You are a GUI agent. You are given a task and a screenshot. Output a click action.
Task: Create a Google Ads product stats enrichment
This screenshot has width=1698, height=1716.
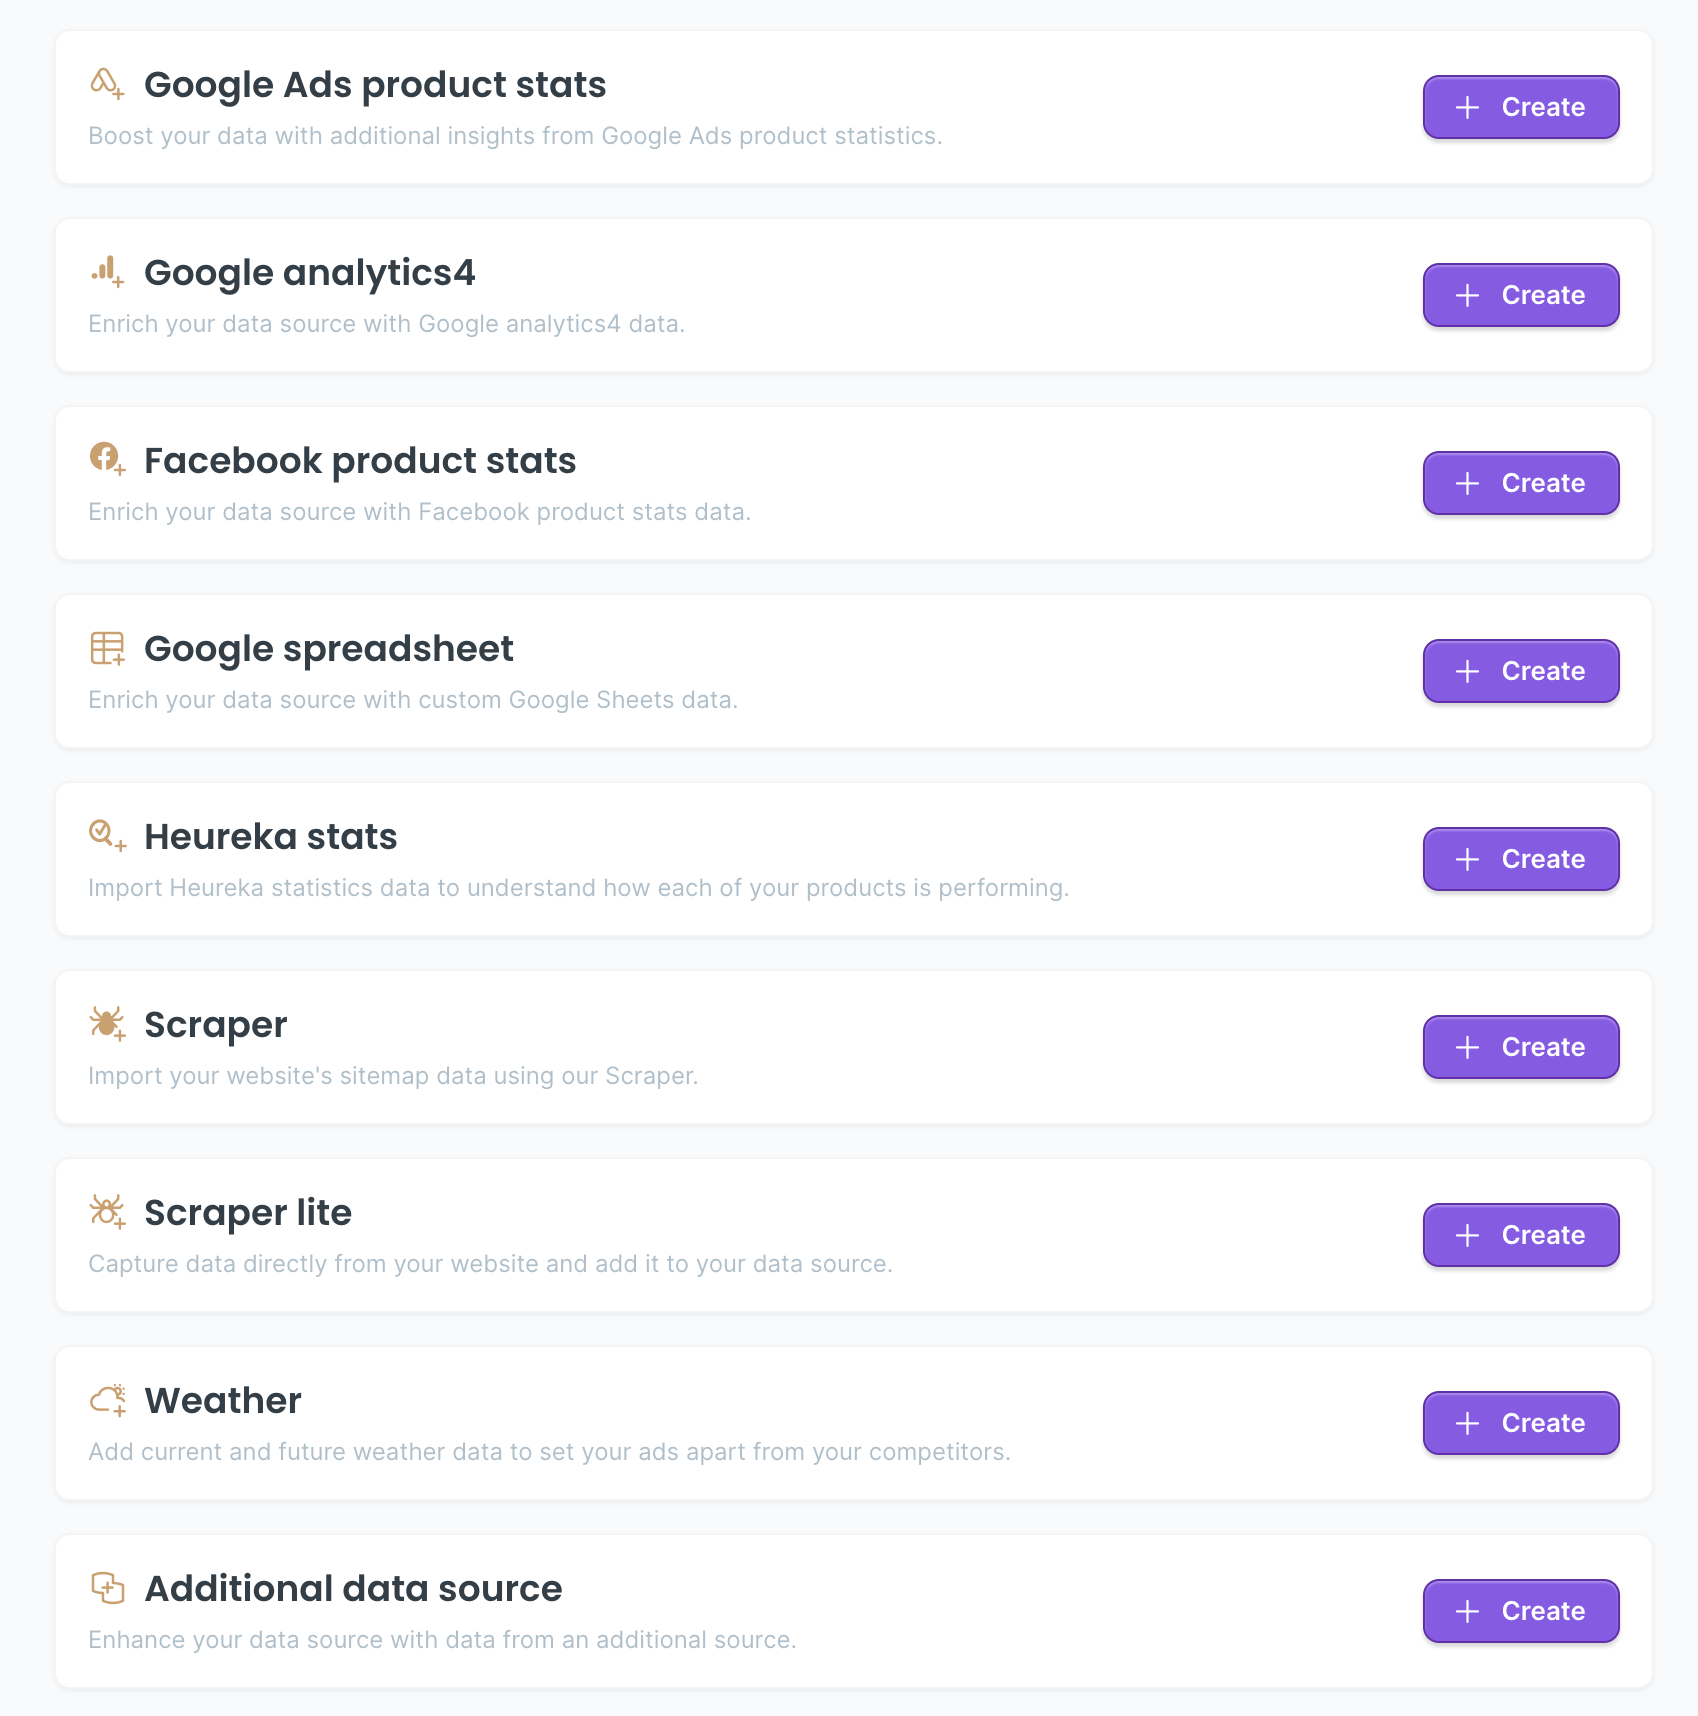point(1520,107)
